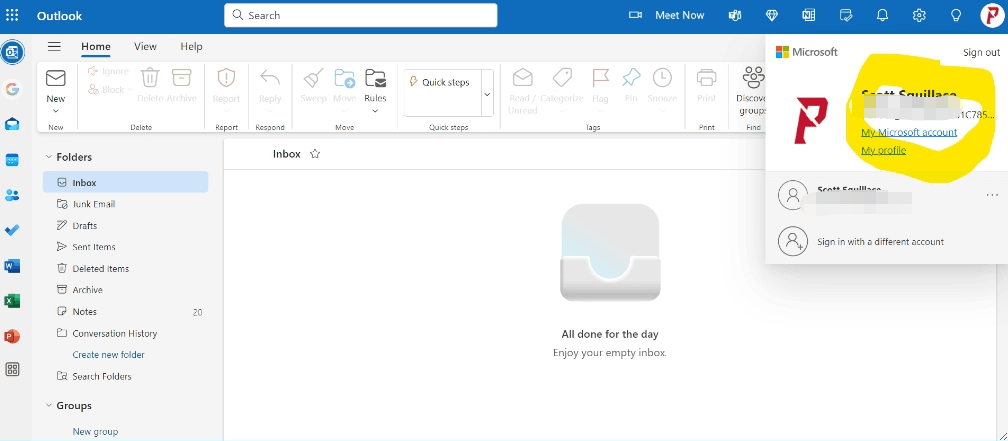The width and height of the screenshot is (1008, 441).
Task: Click the Search input box
Action: coord(361,15)
